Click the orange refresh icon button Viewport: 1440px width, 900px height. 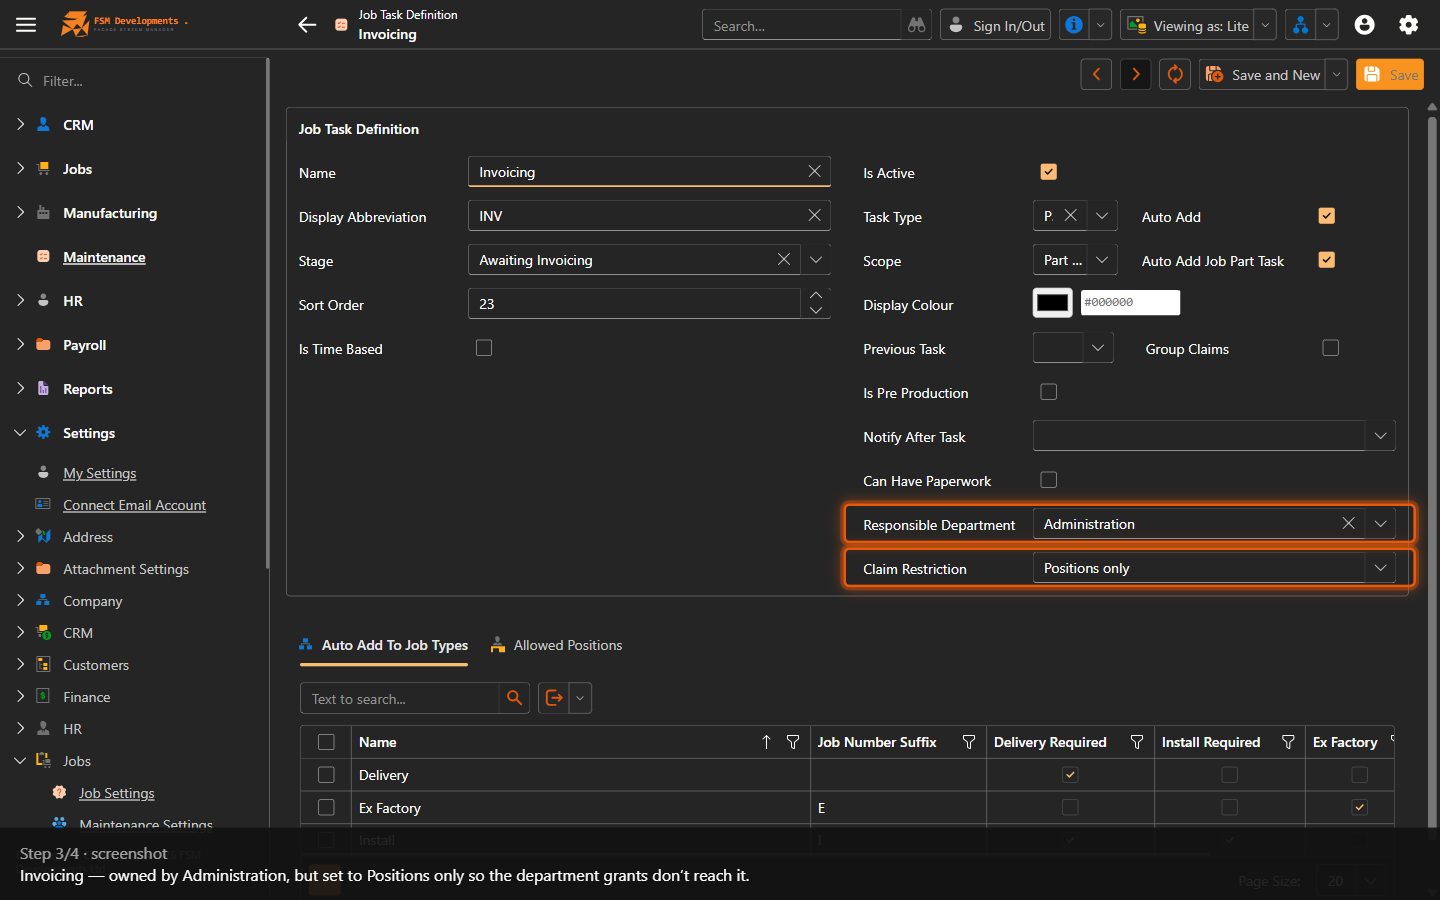click(x=1175, y=75)
